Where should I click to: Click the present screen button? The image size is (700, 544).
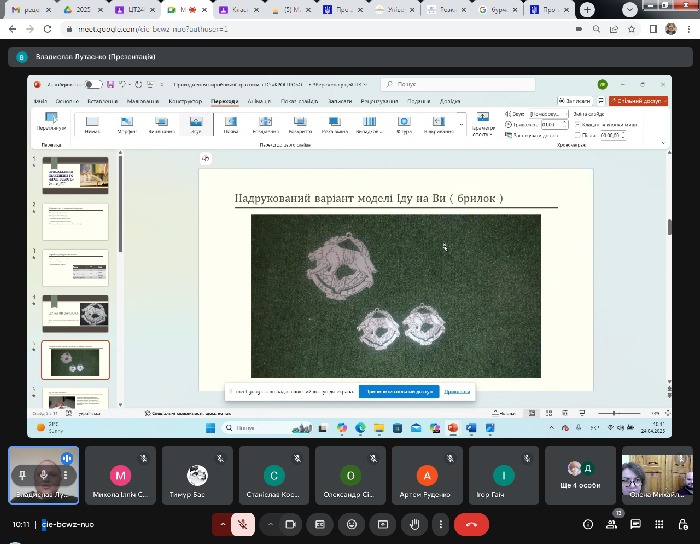382,524
